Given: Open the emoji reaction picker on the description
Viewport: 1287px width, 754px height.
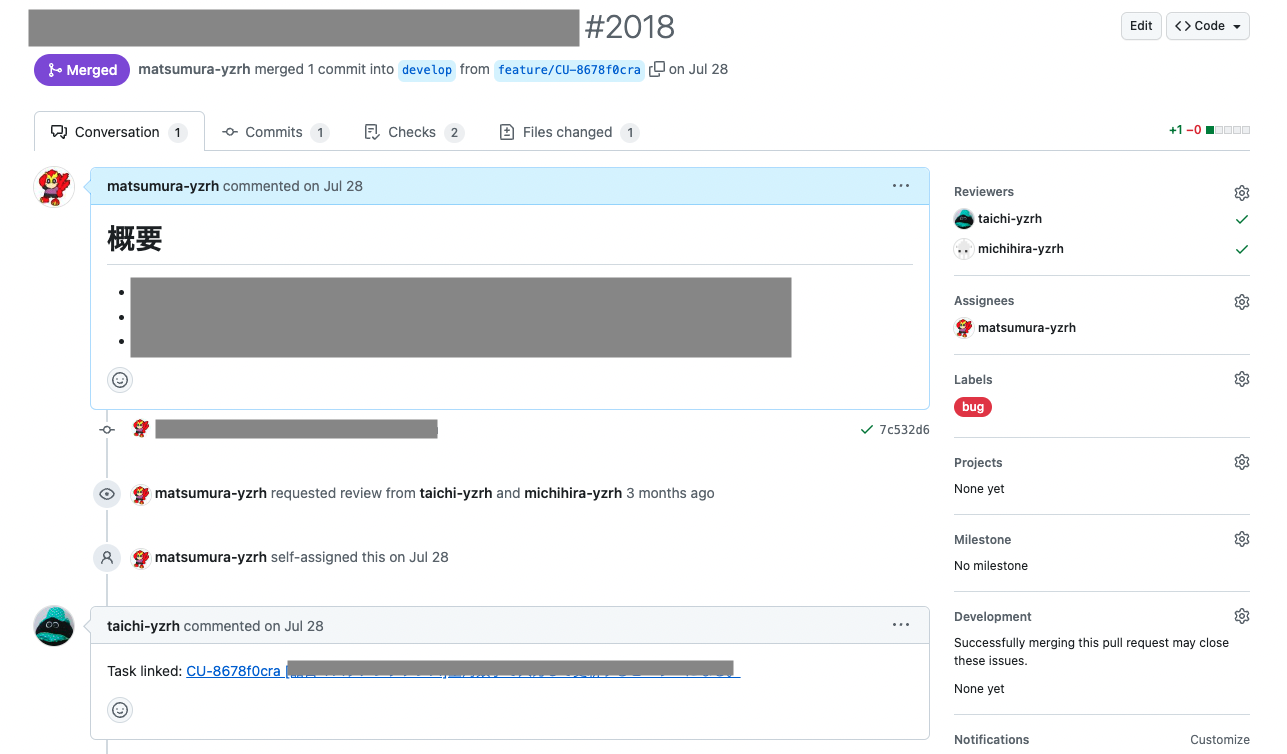Looking at the screenshot, I should click(119, 379).
